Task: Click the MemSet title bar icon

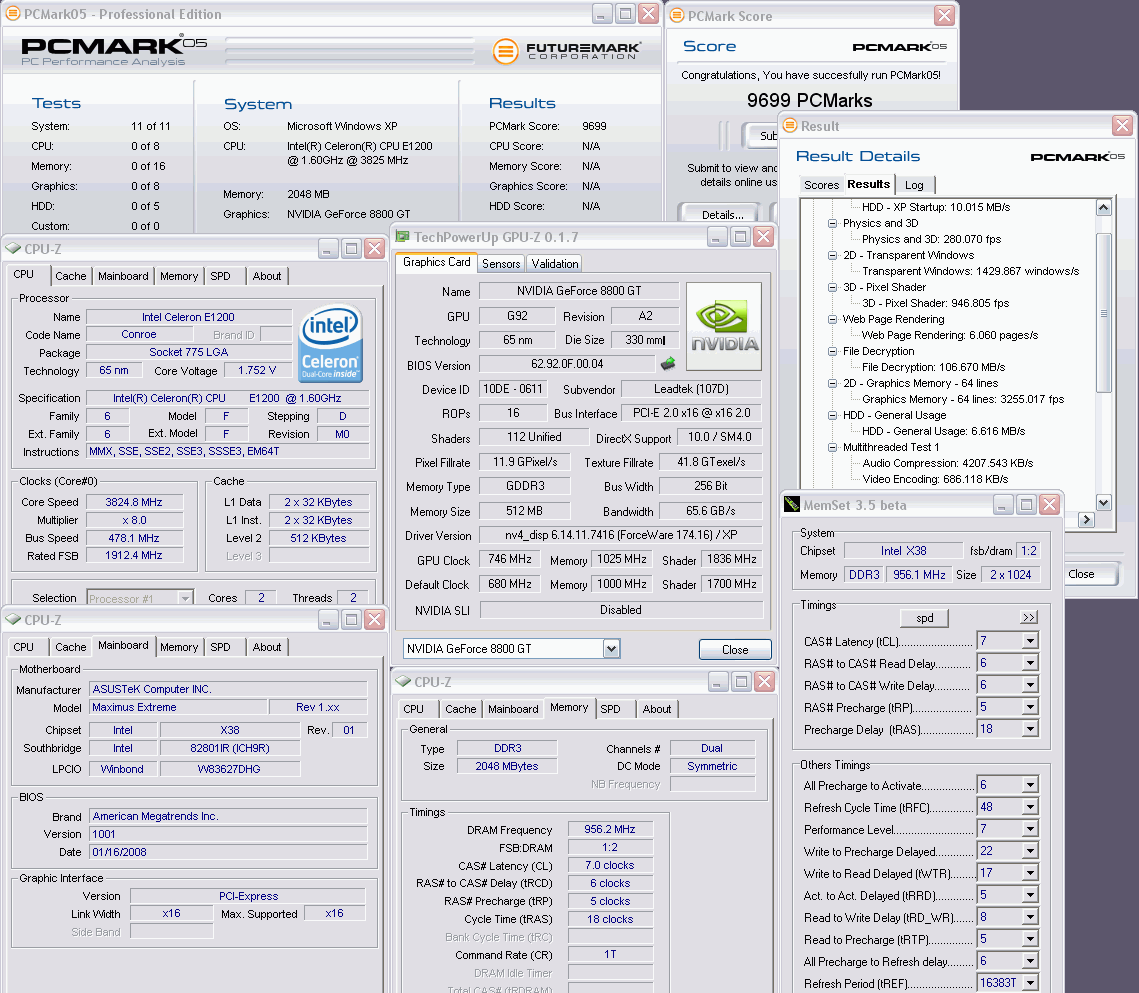Action: tap(792, 505)
